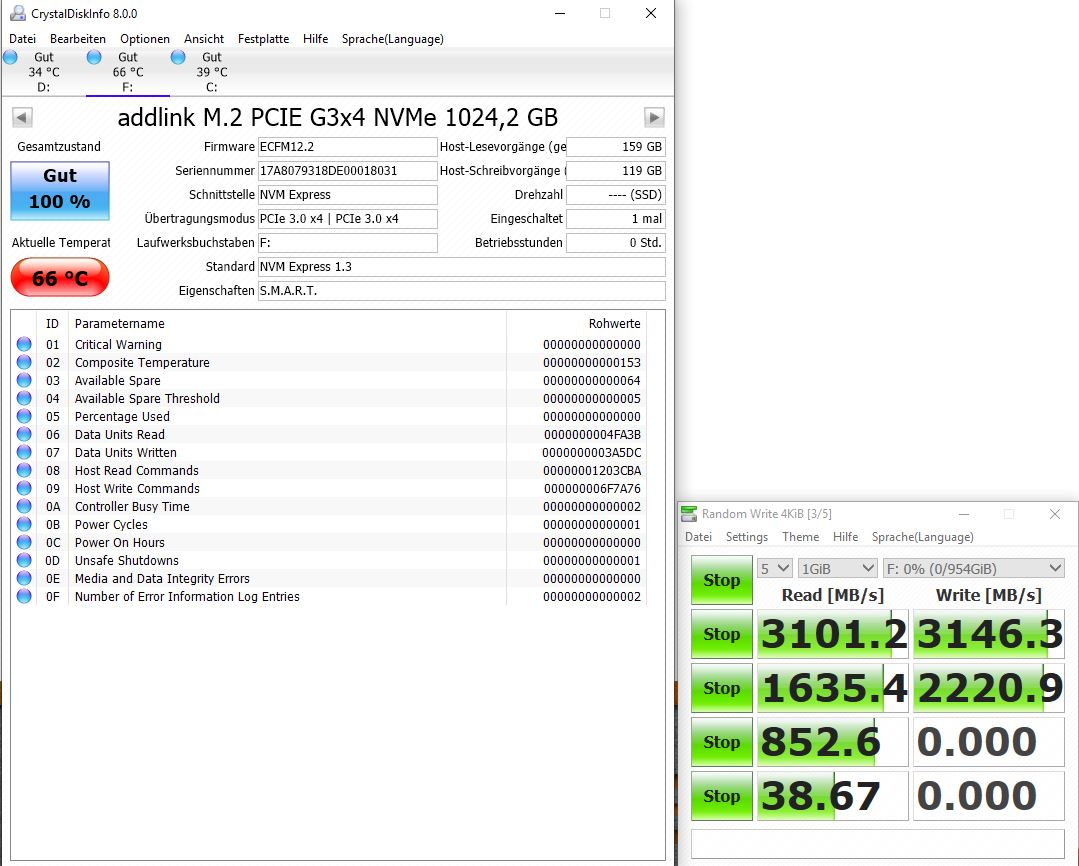The width and height of the screenshot is (1079, 866).
Task: Open the Theme menu in CrystalDiskMark
Action: pyautogui.click(x=800, y=537)
